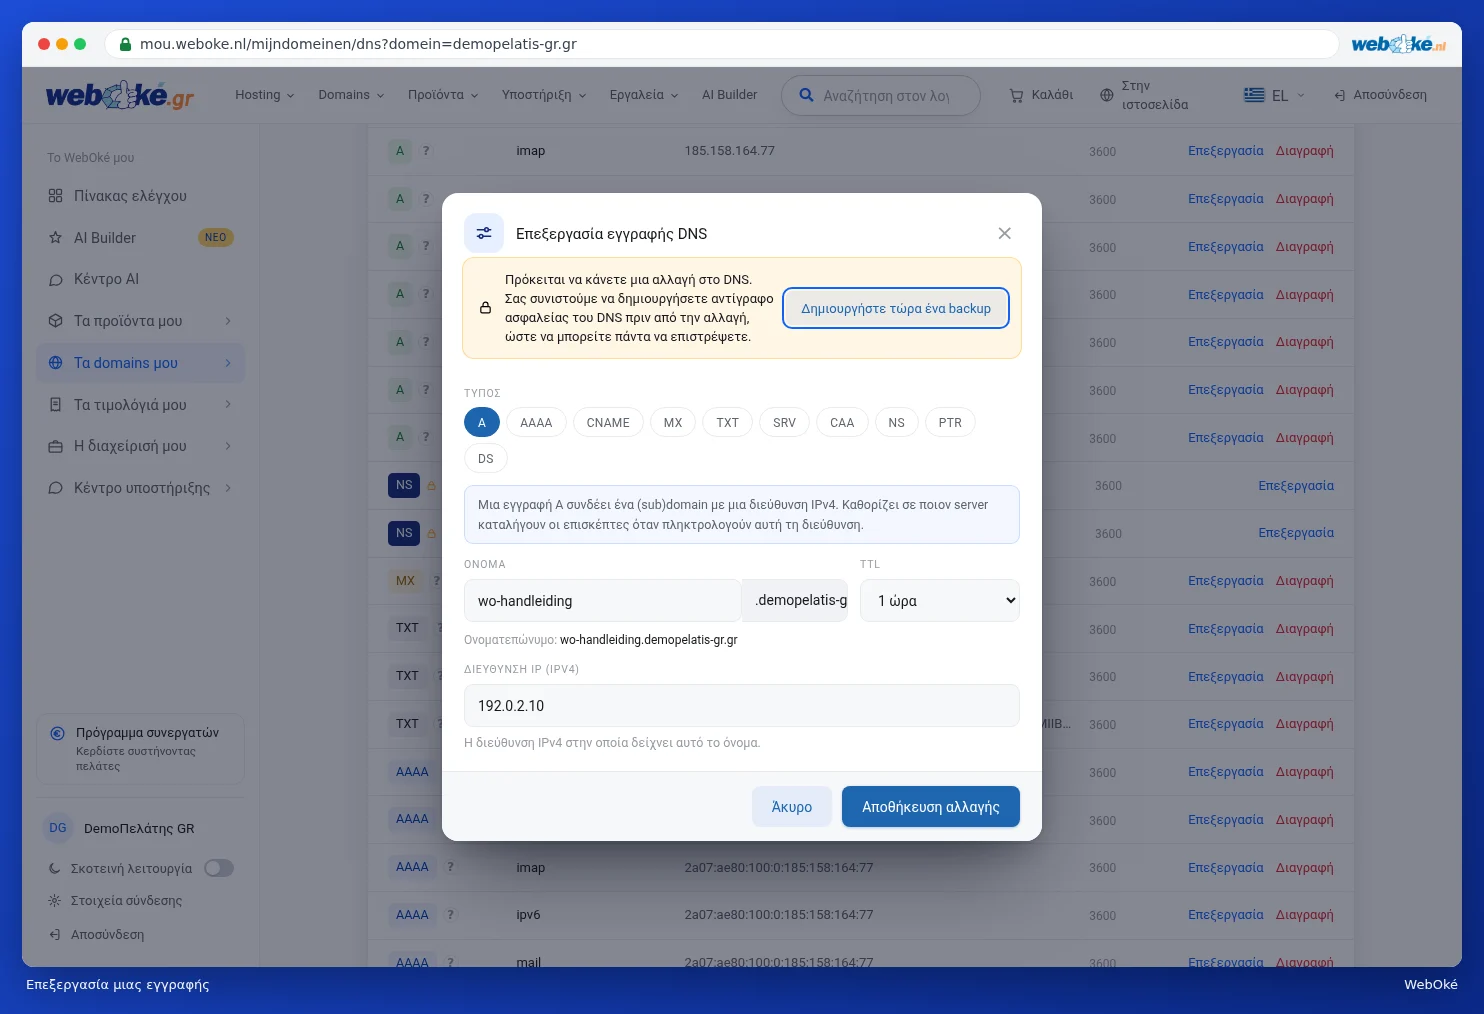Click Δημιουργήστε τώρα ένα backup button
Image resolution: width=1484 pixels, height=1014 pixels.
(x=896, y=308)
